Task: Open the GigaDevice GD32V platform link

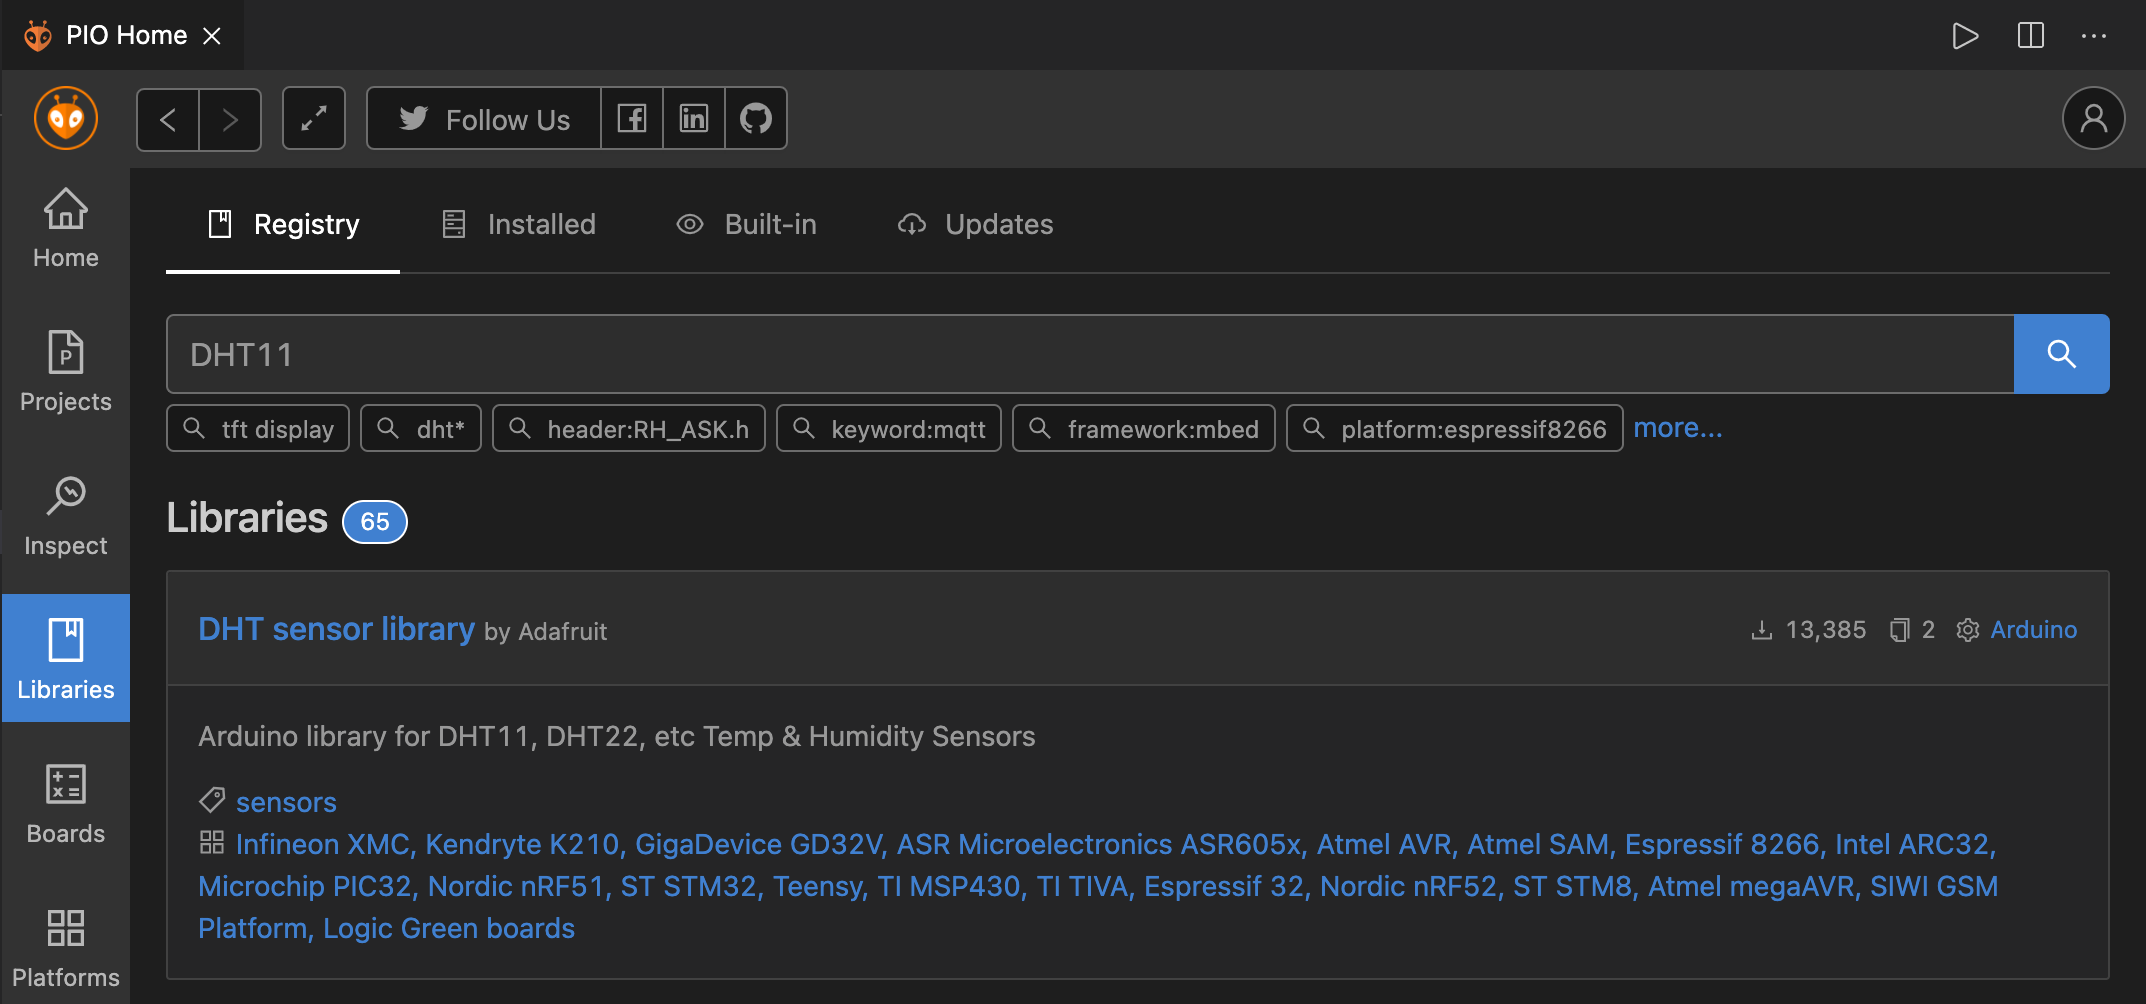Action: 758,844
